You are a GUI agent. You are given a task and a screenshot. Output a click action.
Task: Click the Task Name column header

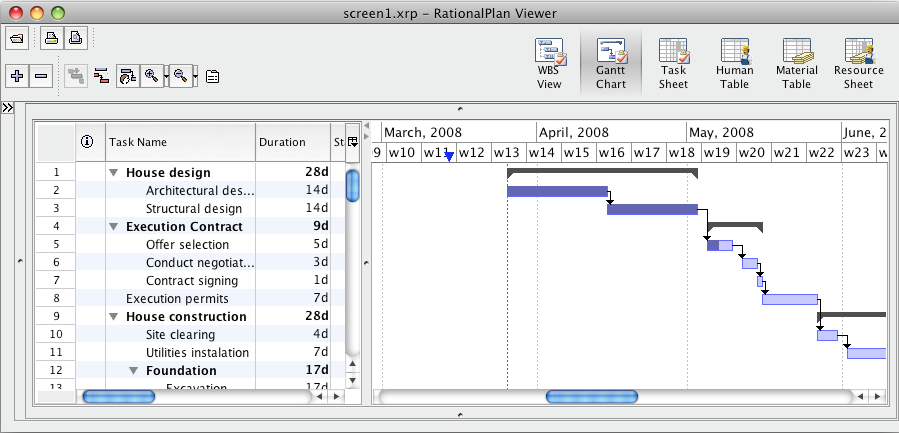(x=181, y=142)
